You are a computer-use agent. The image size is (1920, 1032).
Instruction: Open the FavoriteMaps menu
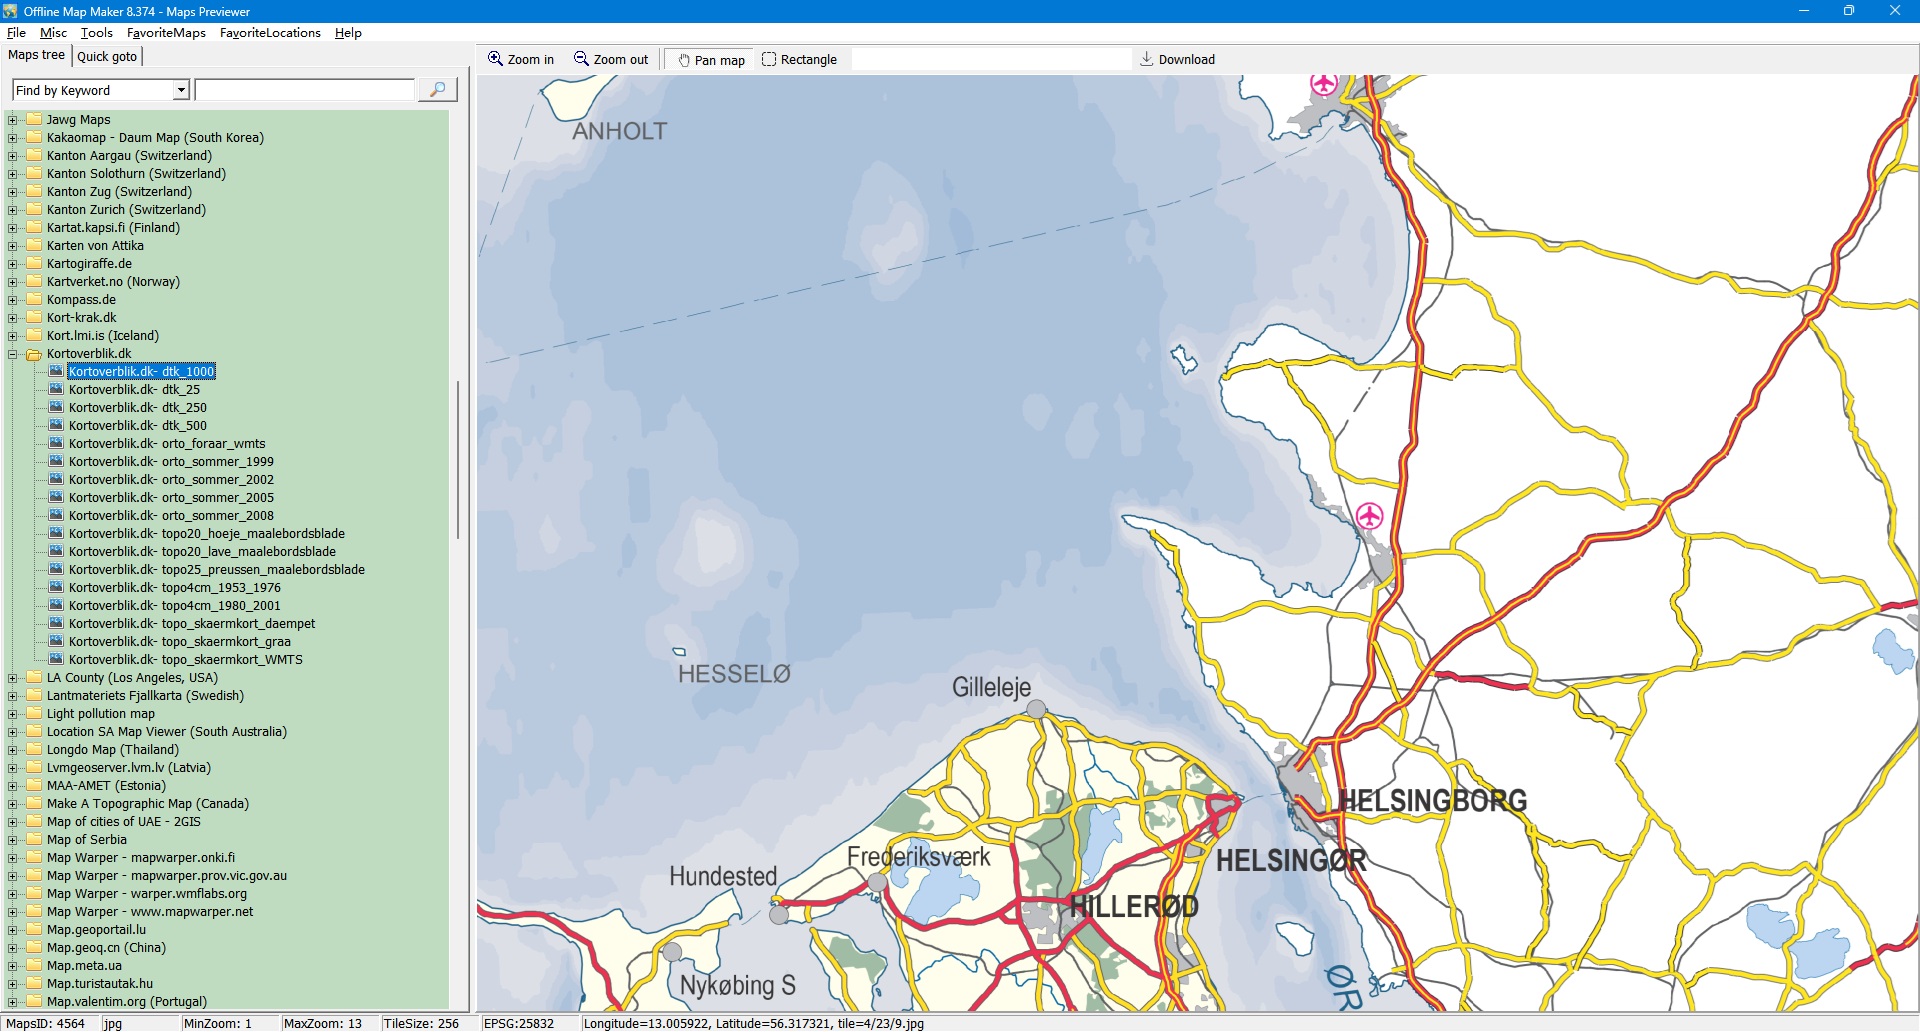pos(166,33)
